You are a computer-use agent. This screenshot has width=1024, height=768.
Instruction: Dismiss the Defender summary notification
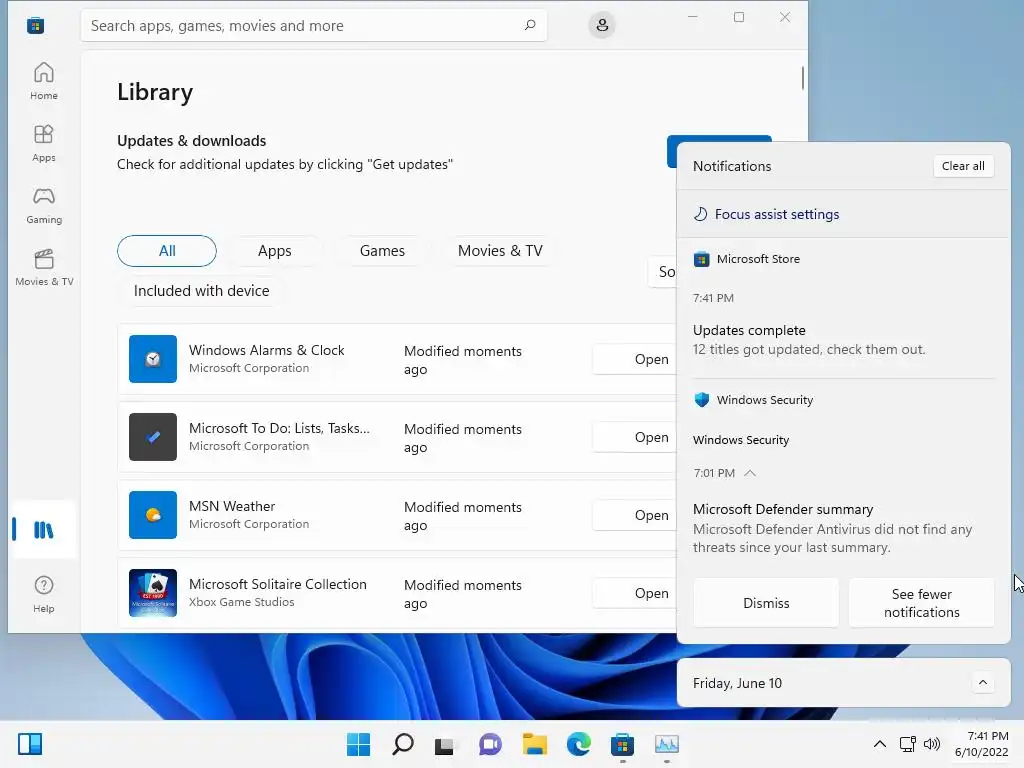[766, 603]
